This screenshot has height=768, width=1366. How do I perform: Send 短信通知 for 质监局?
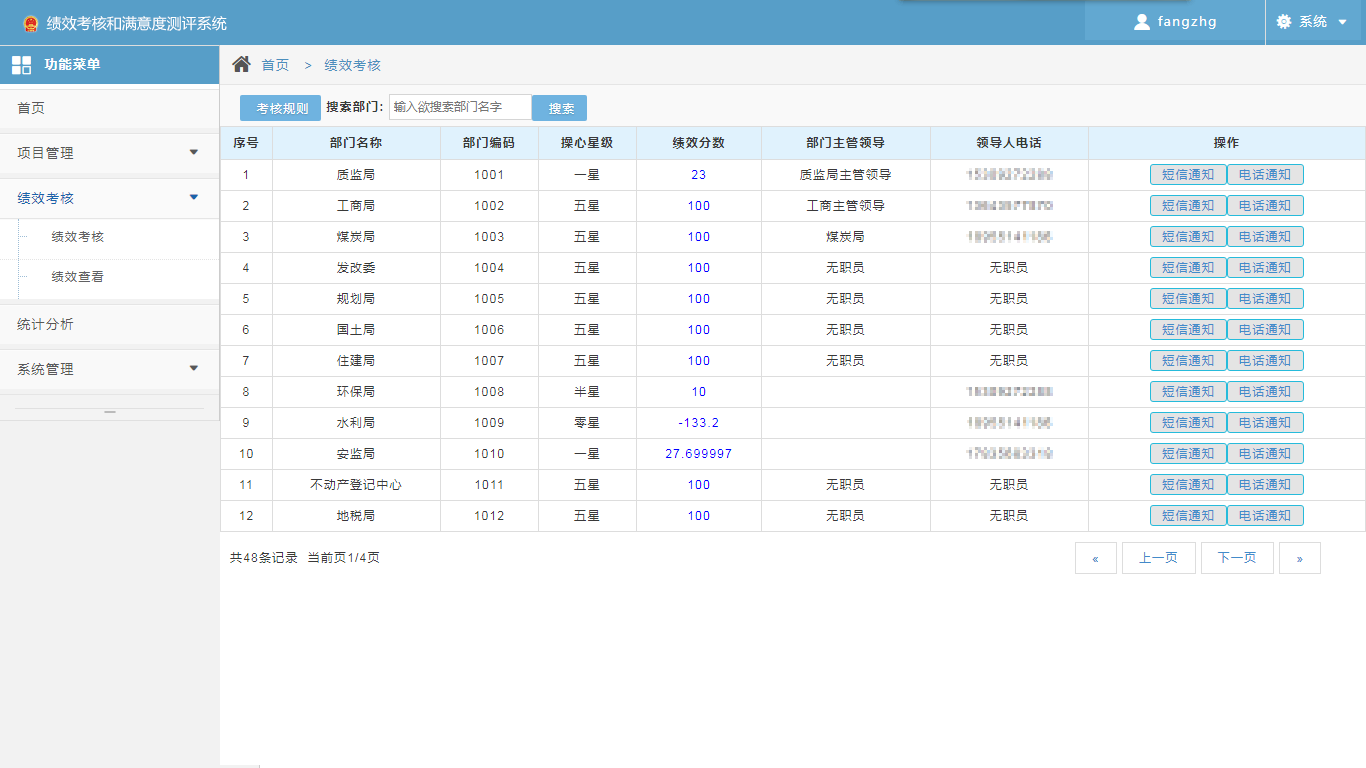pos(1188,174)
